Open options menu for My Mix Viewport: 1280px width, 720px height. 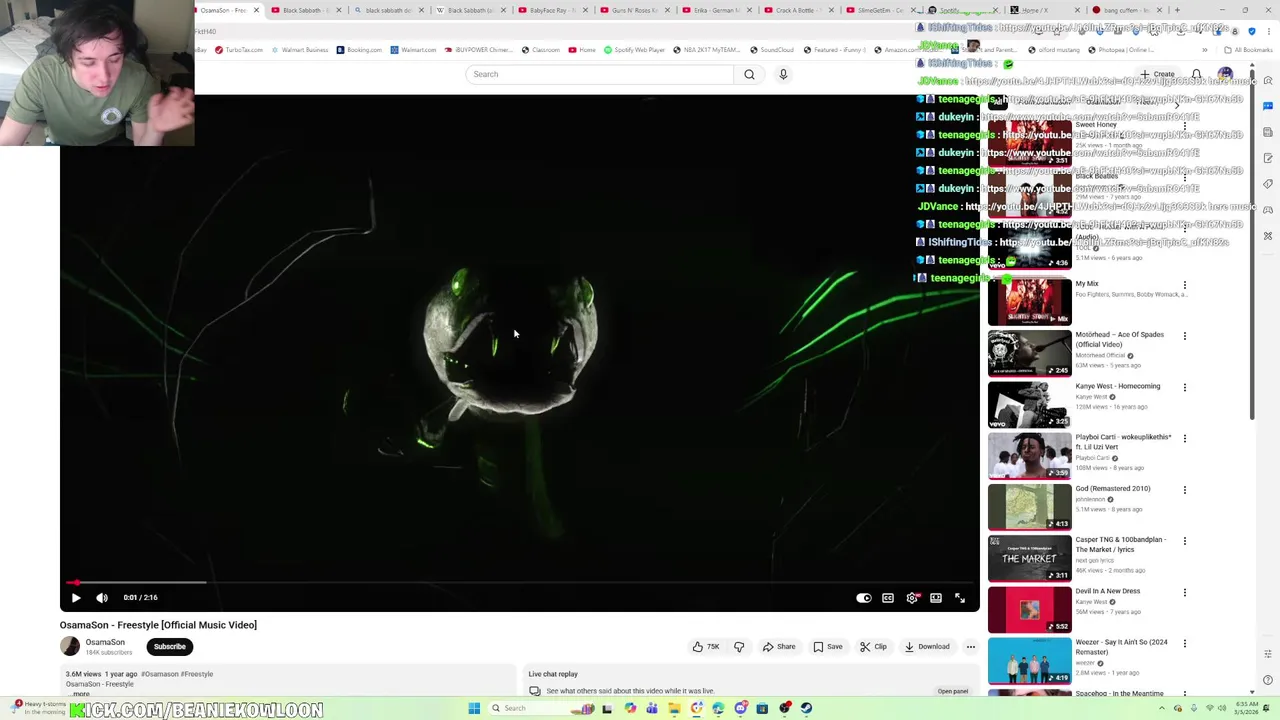1185,285
